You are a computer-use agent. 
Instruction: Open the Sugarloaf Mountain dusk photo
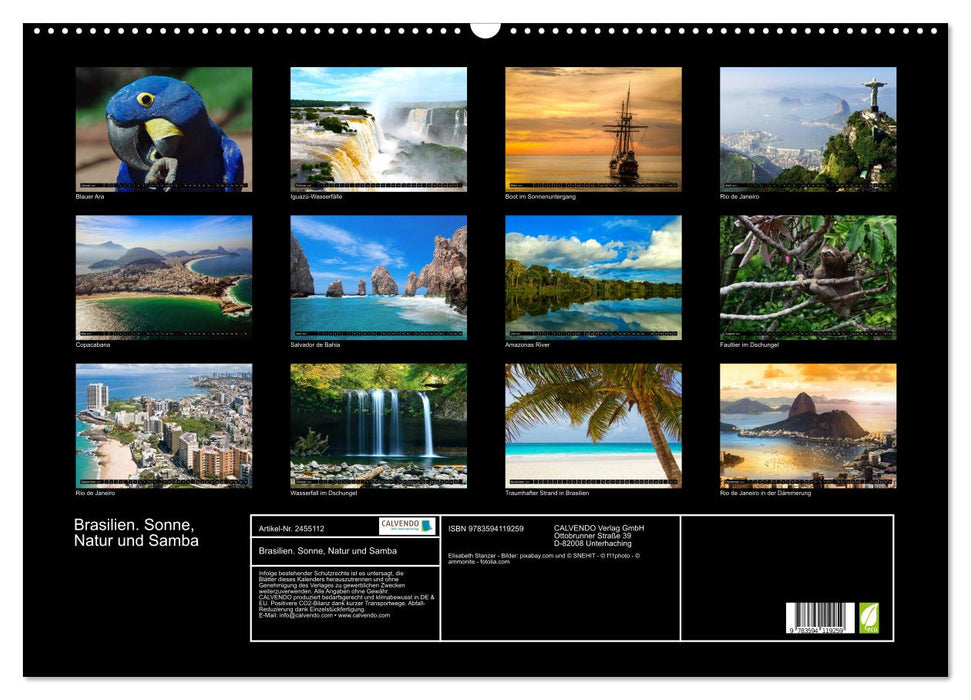pyautogui.click(x=808, y=426)
